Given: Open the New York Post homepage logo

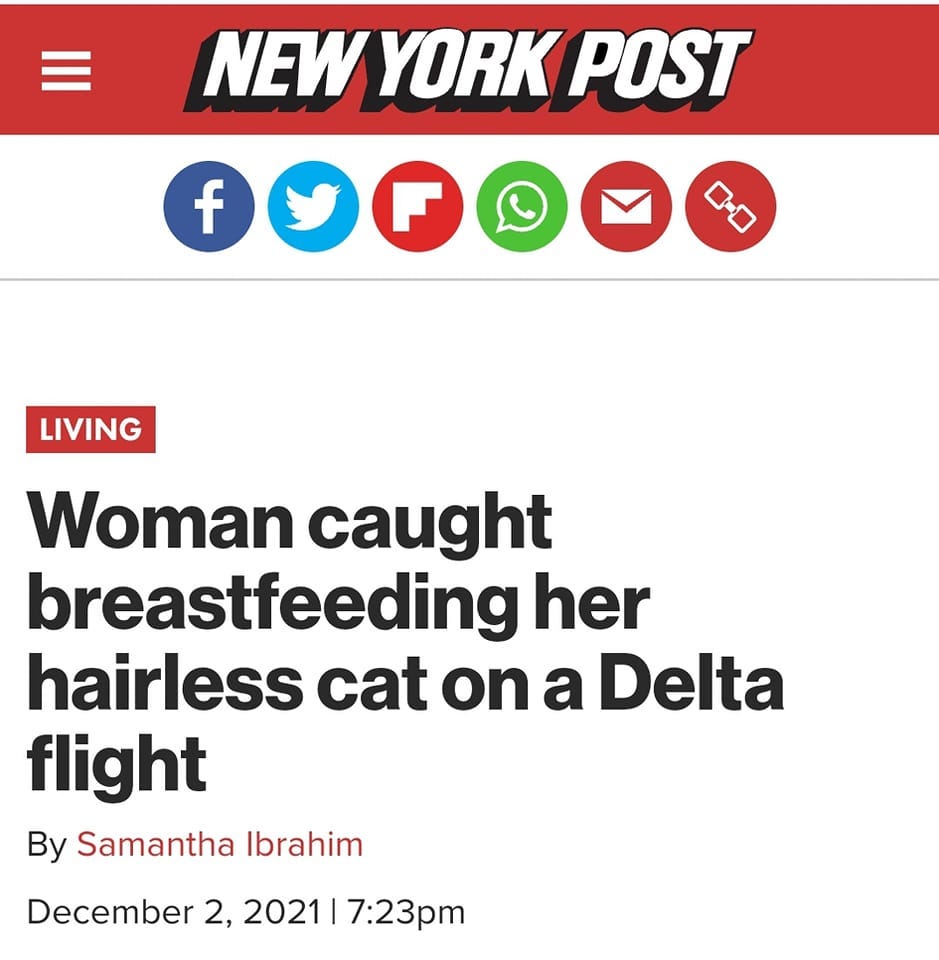Looking at the screenshot, I should (469, 68).
